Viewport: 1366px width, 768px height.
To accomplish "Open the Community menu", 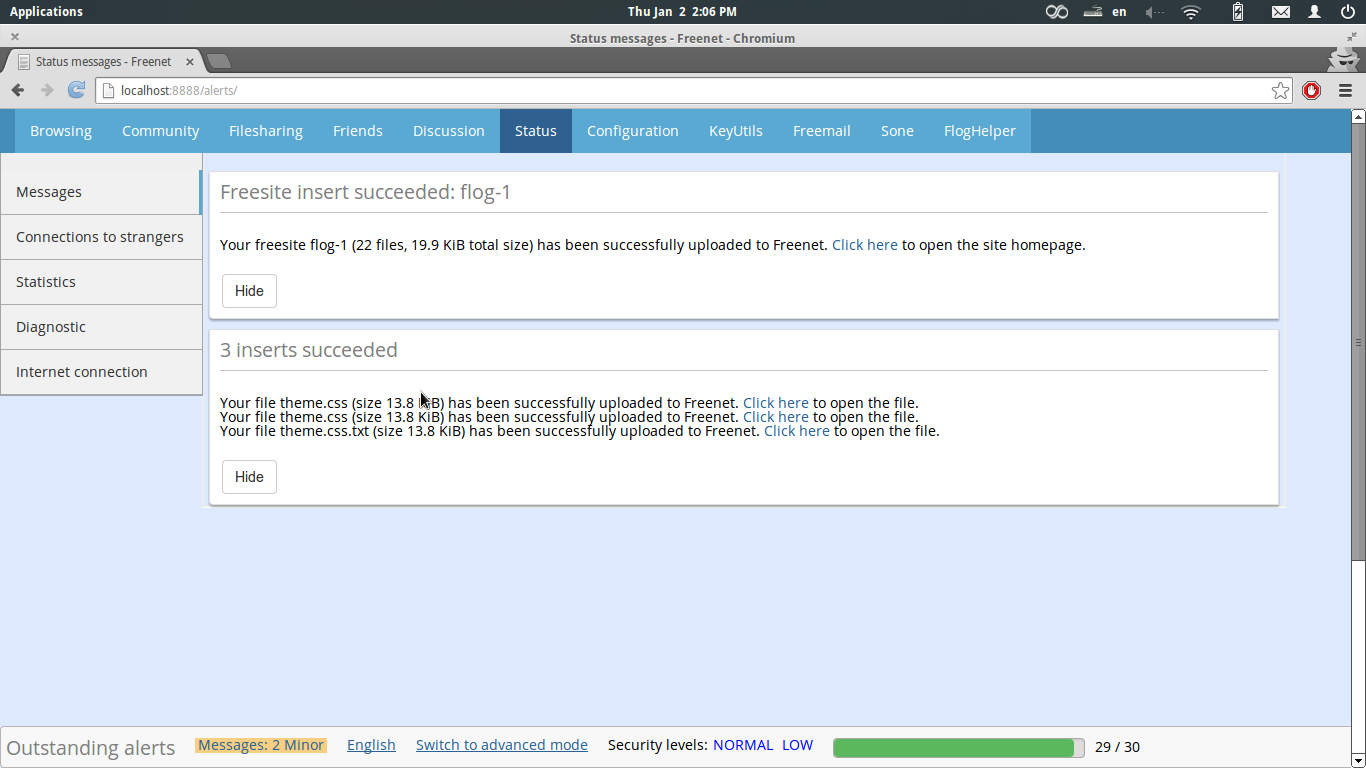I will click(160, 131).
